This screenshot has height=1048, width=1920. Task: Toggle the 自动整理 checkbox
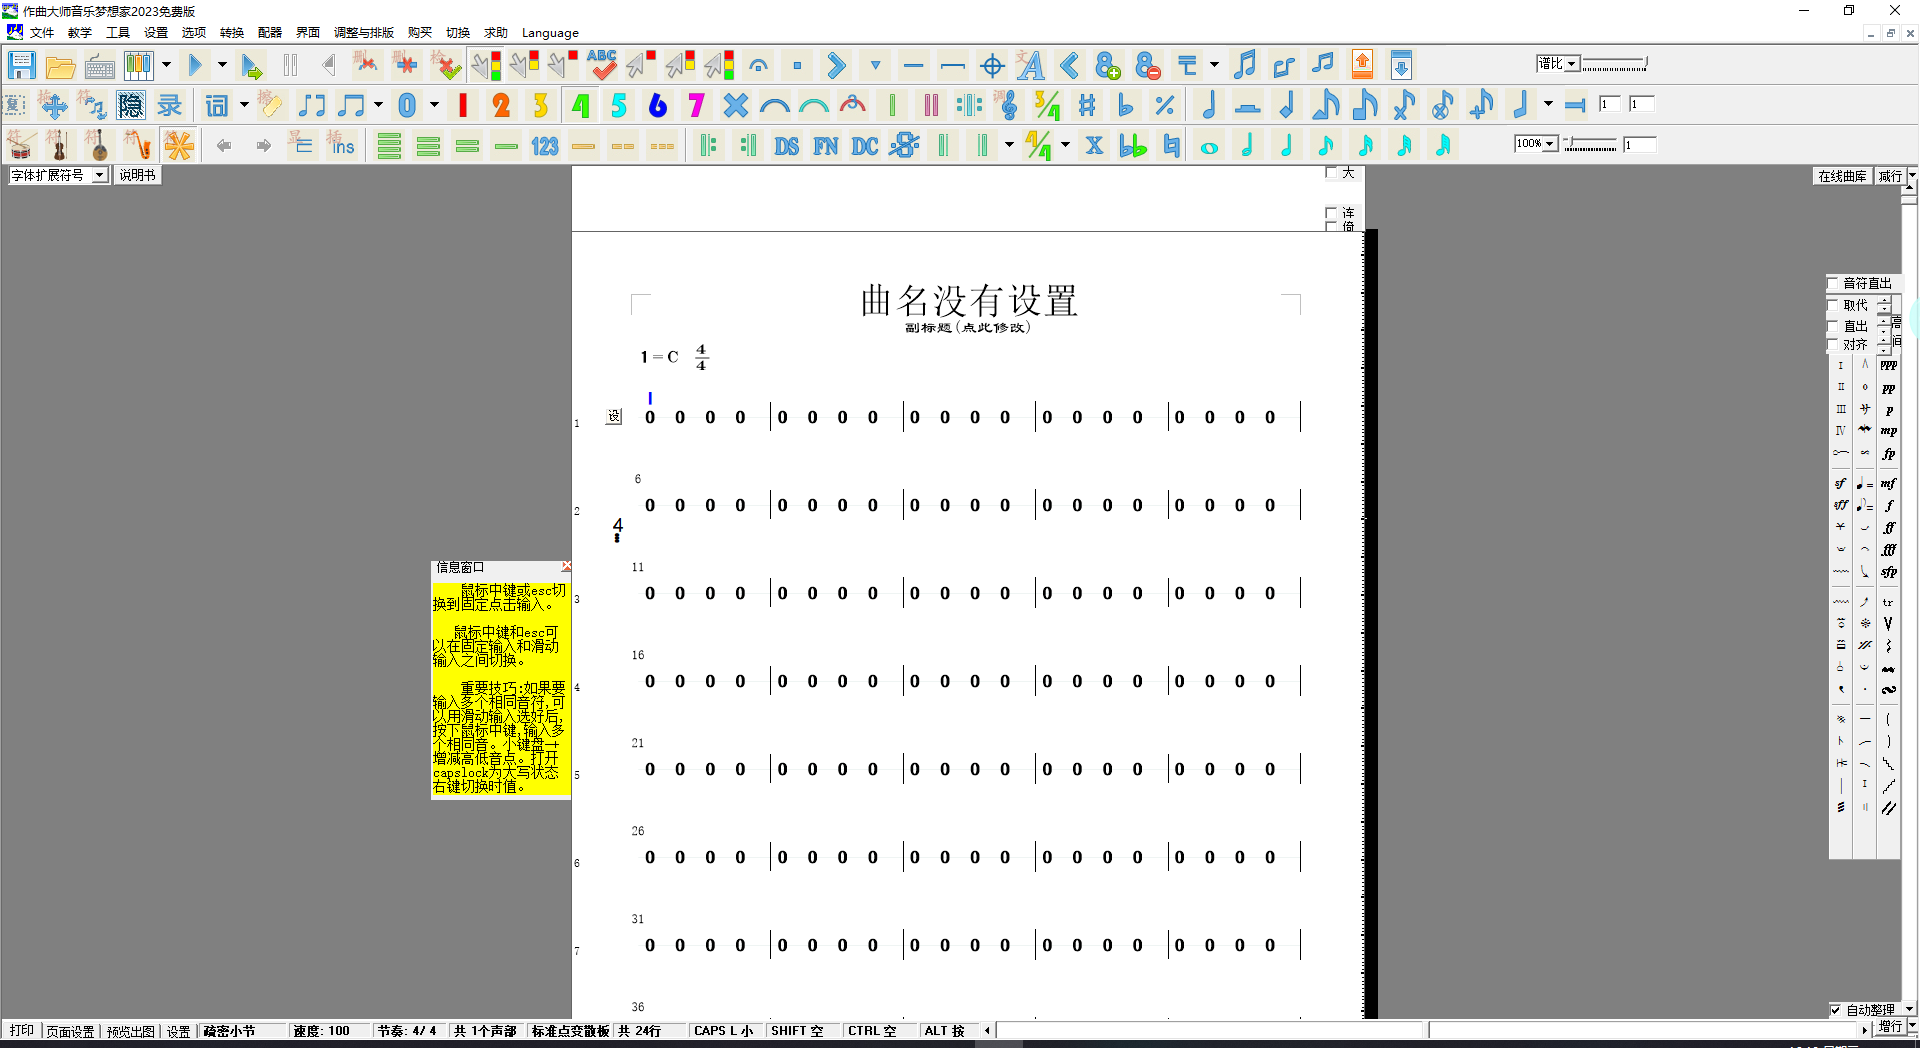click(x=1835, y=1010)
